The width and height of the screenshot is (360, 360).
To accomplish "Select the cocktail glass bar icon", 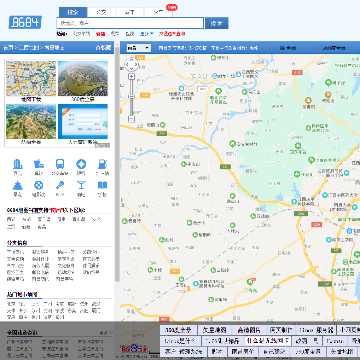I will (x=81, y=185).
